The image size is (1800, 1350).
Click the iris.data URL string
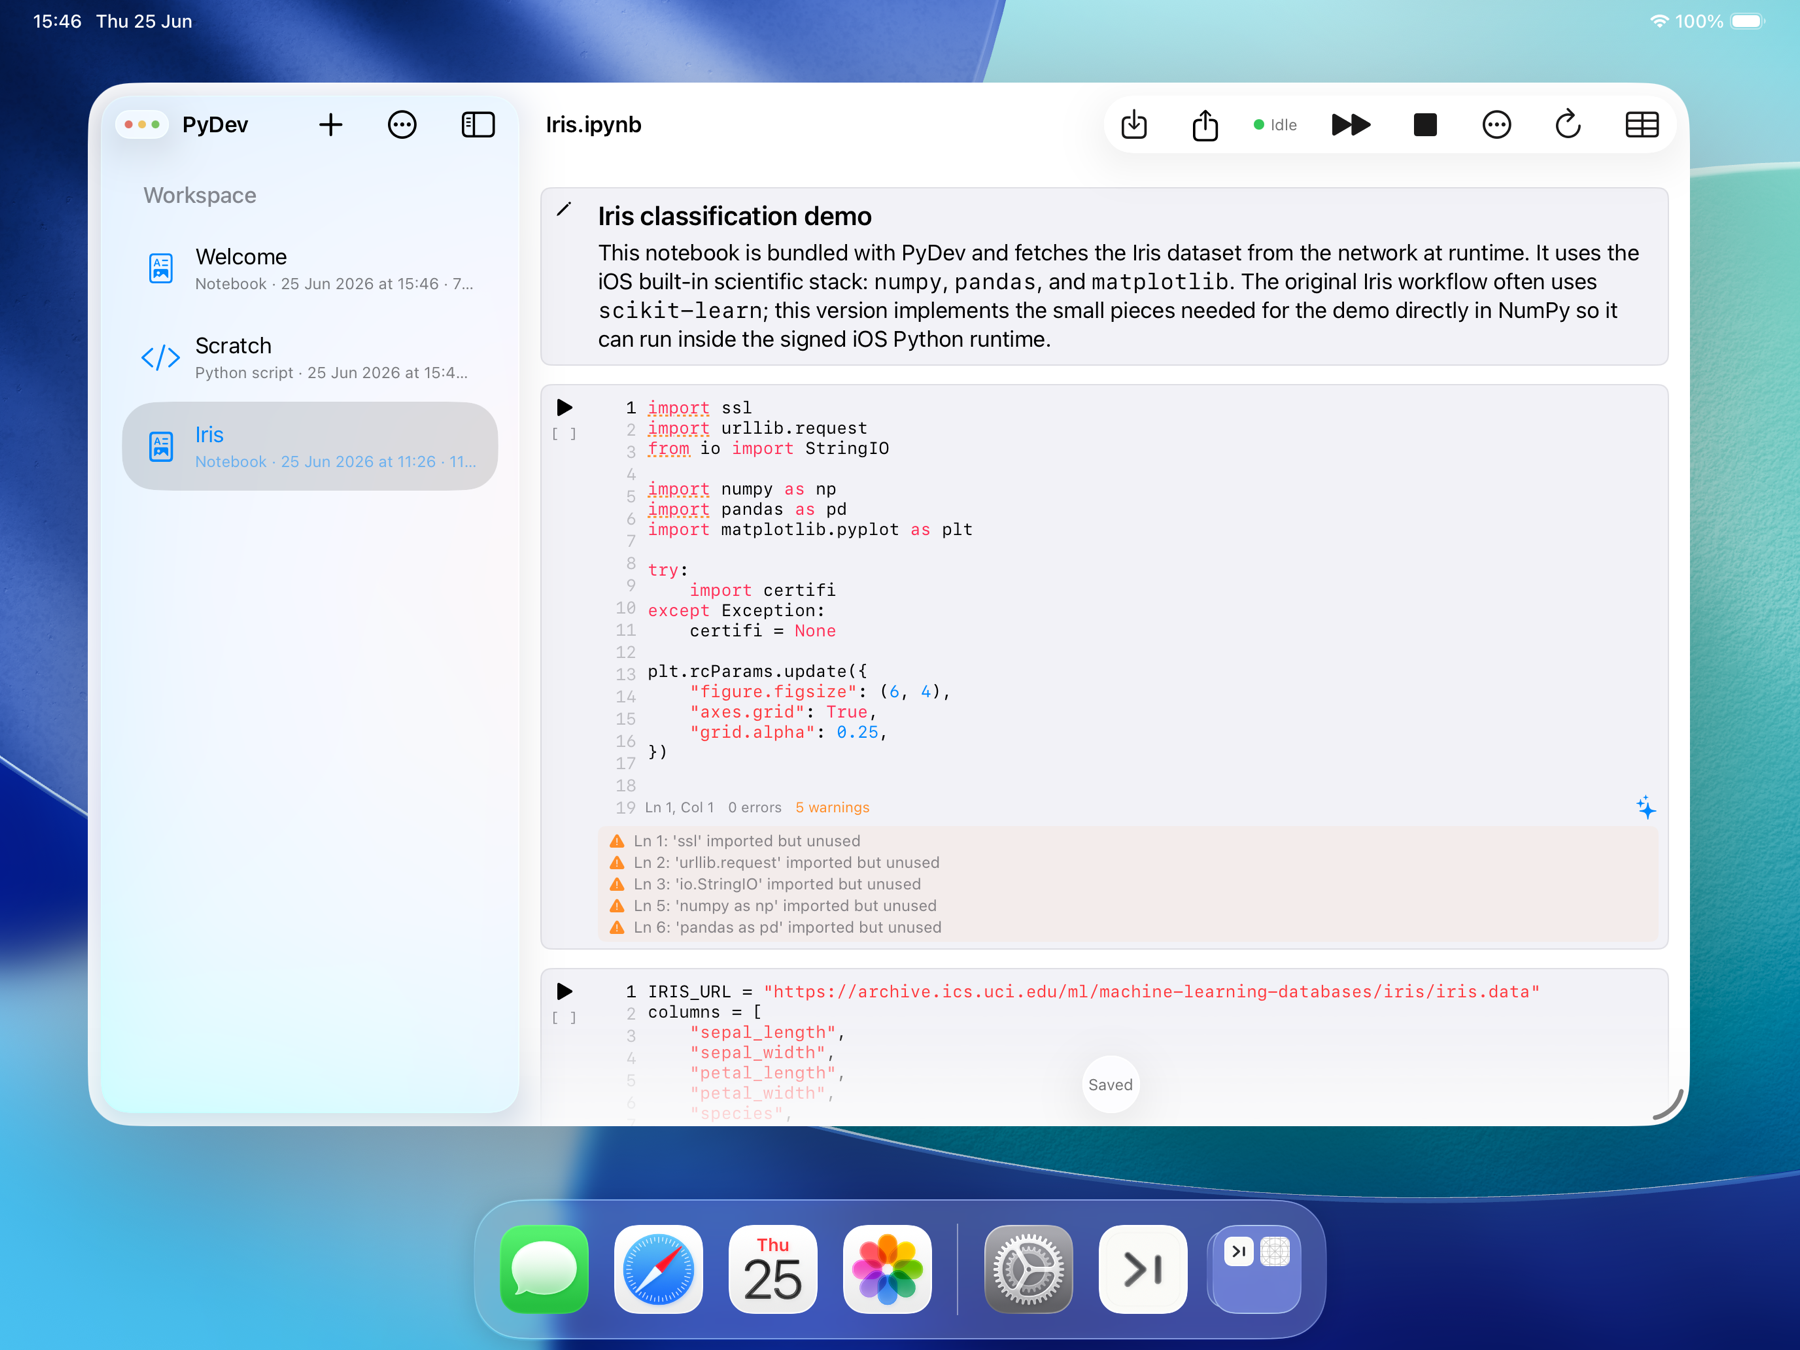point(1152,992)
